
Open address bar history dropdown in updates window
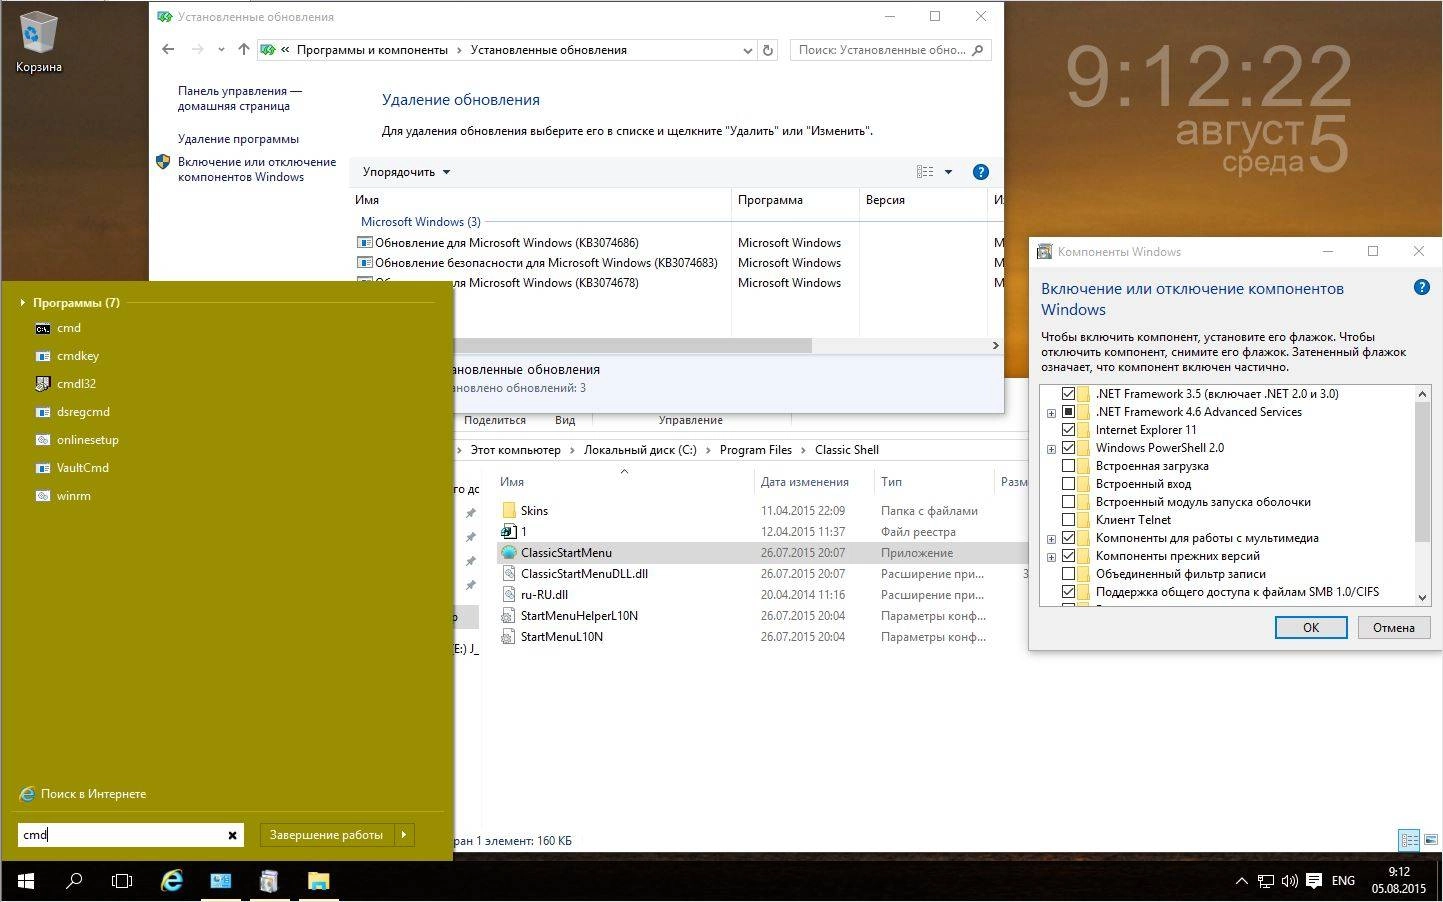pyautogui.click(x=747, y=50)
